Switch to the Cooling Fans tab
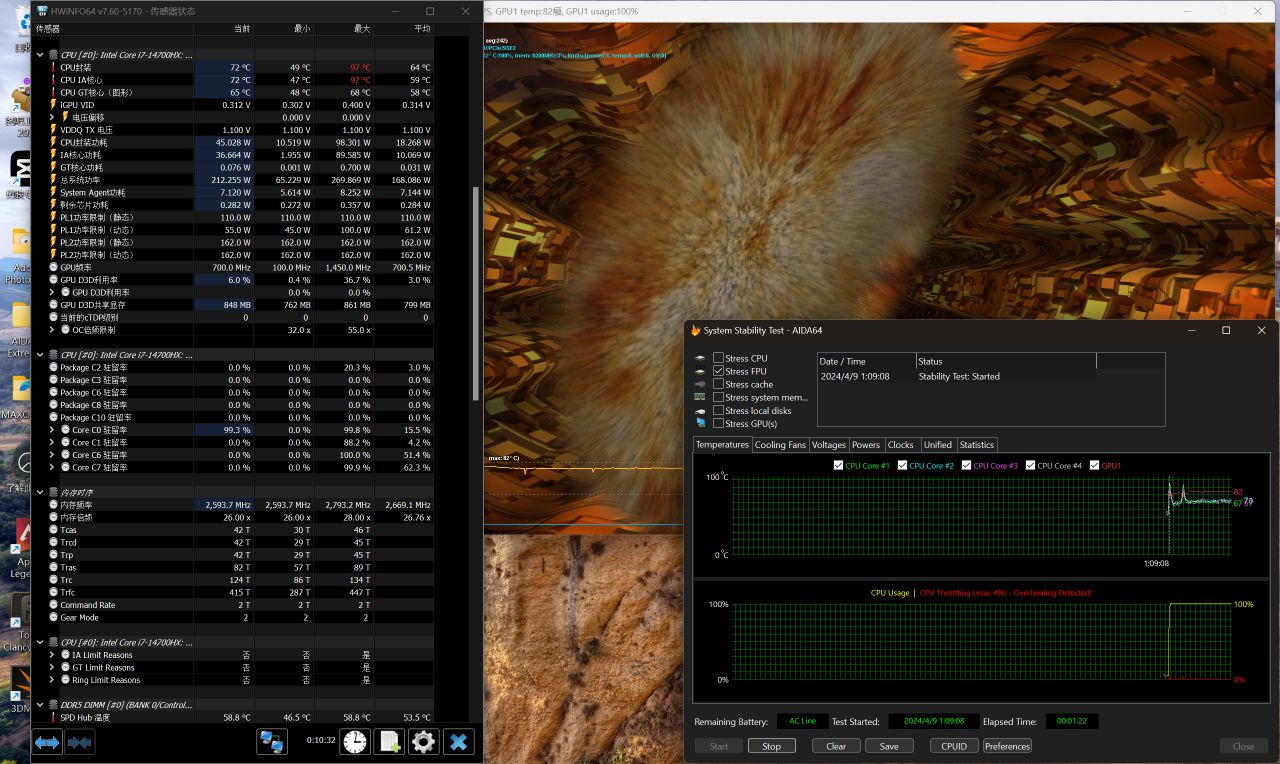 pyautogui.click(x=779, y=444)
